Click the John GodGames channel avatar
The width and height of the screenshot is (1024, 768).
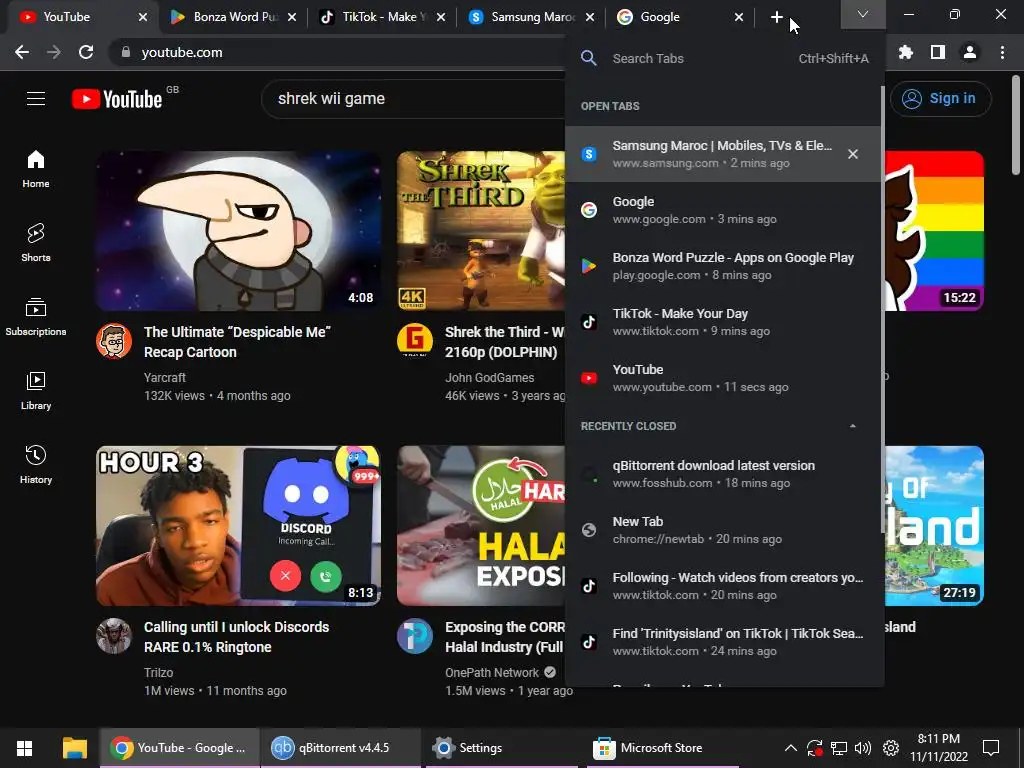pos(415,341)
